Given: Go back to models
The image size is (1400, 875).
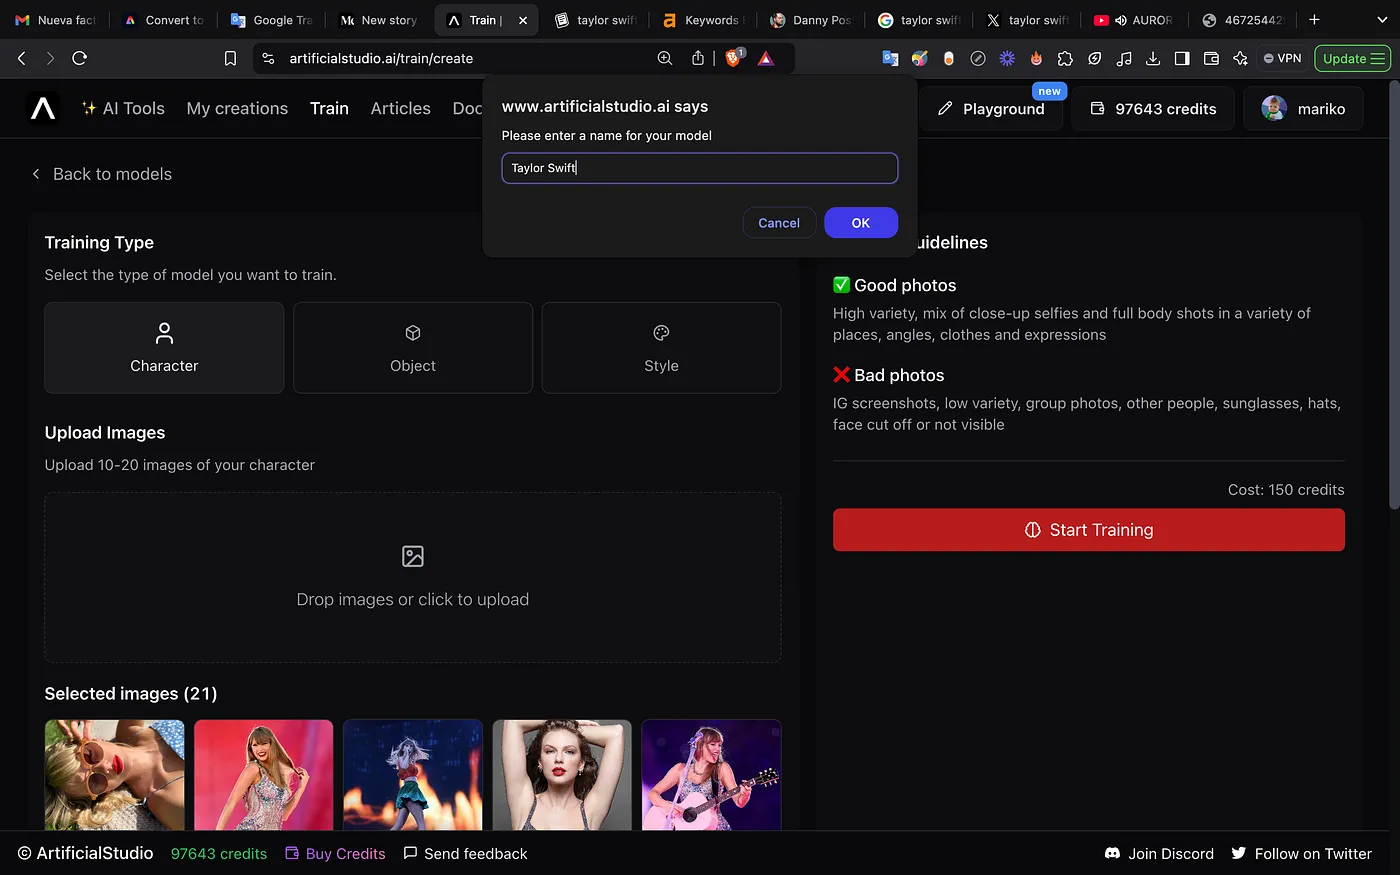Looking at the screenshot, I should tap(102, 174).
